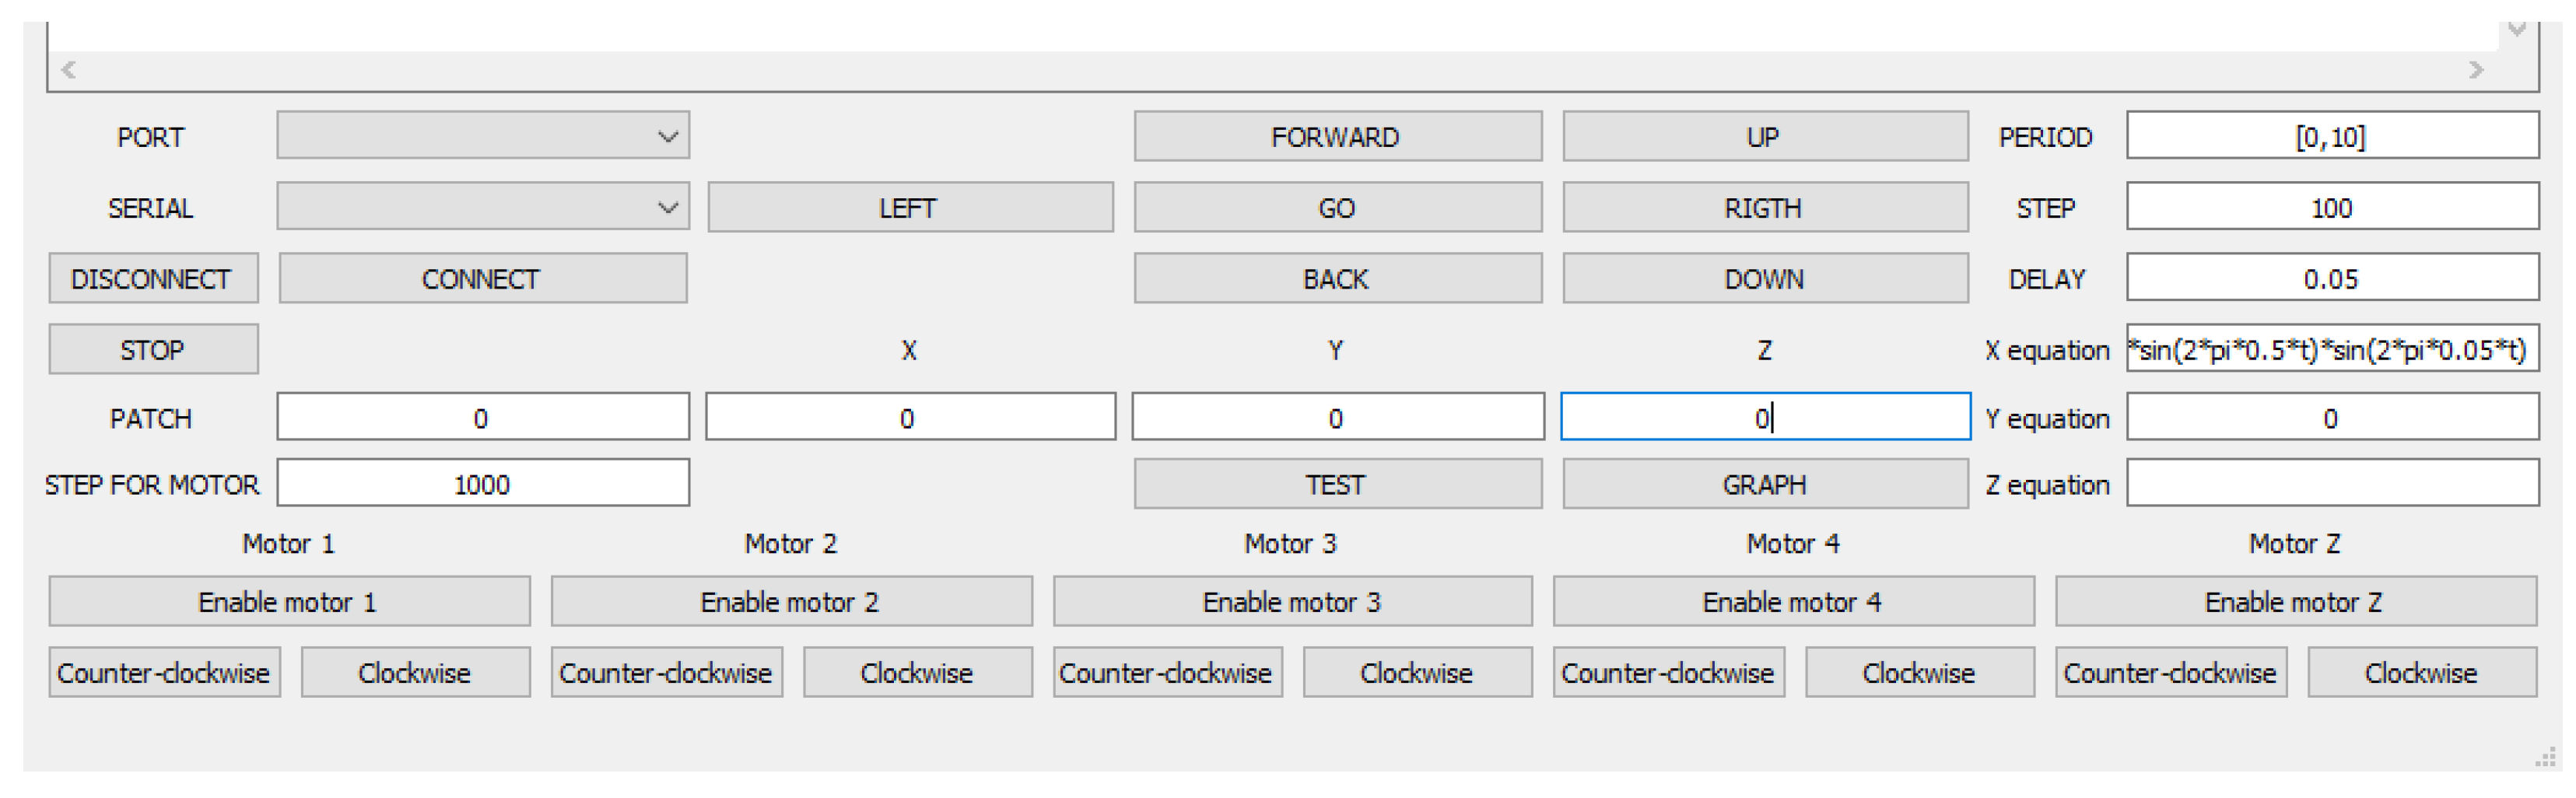Click the empty Z equation field
This screenshot has width=2576, height=798.
coord(2331,484)
